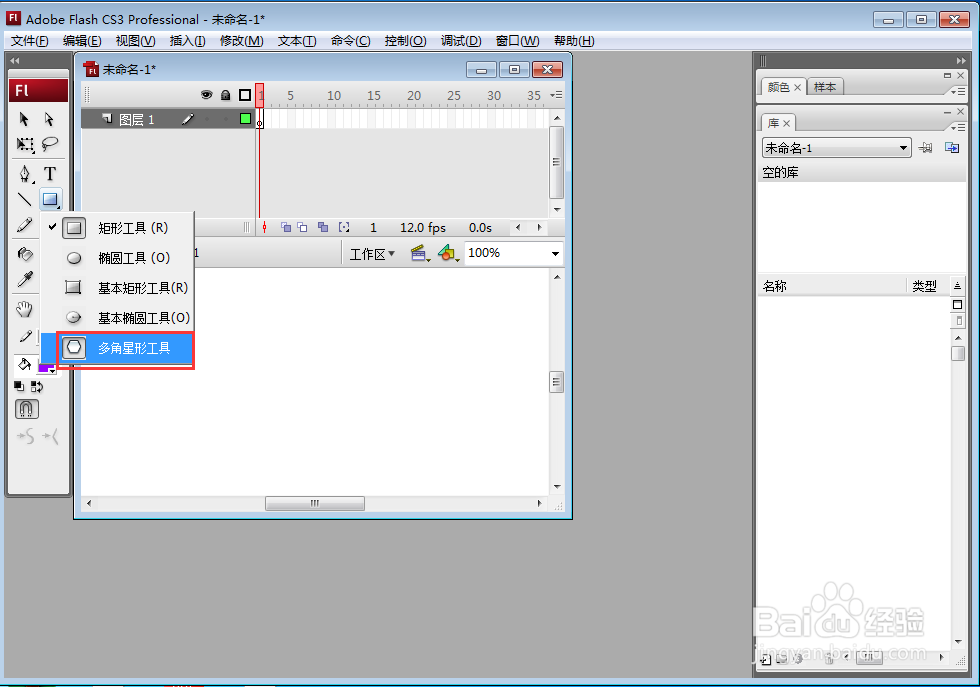Click the Rectangle tool button in toolbox
This screenshot has width=980, height=687.
tap(50, 199)
